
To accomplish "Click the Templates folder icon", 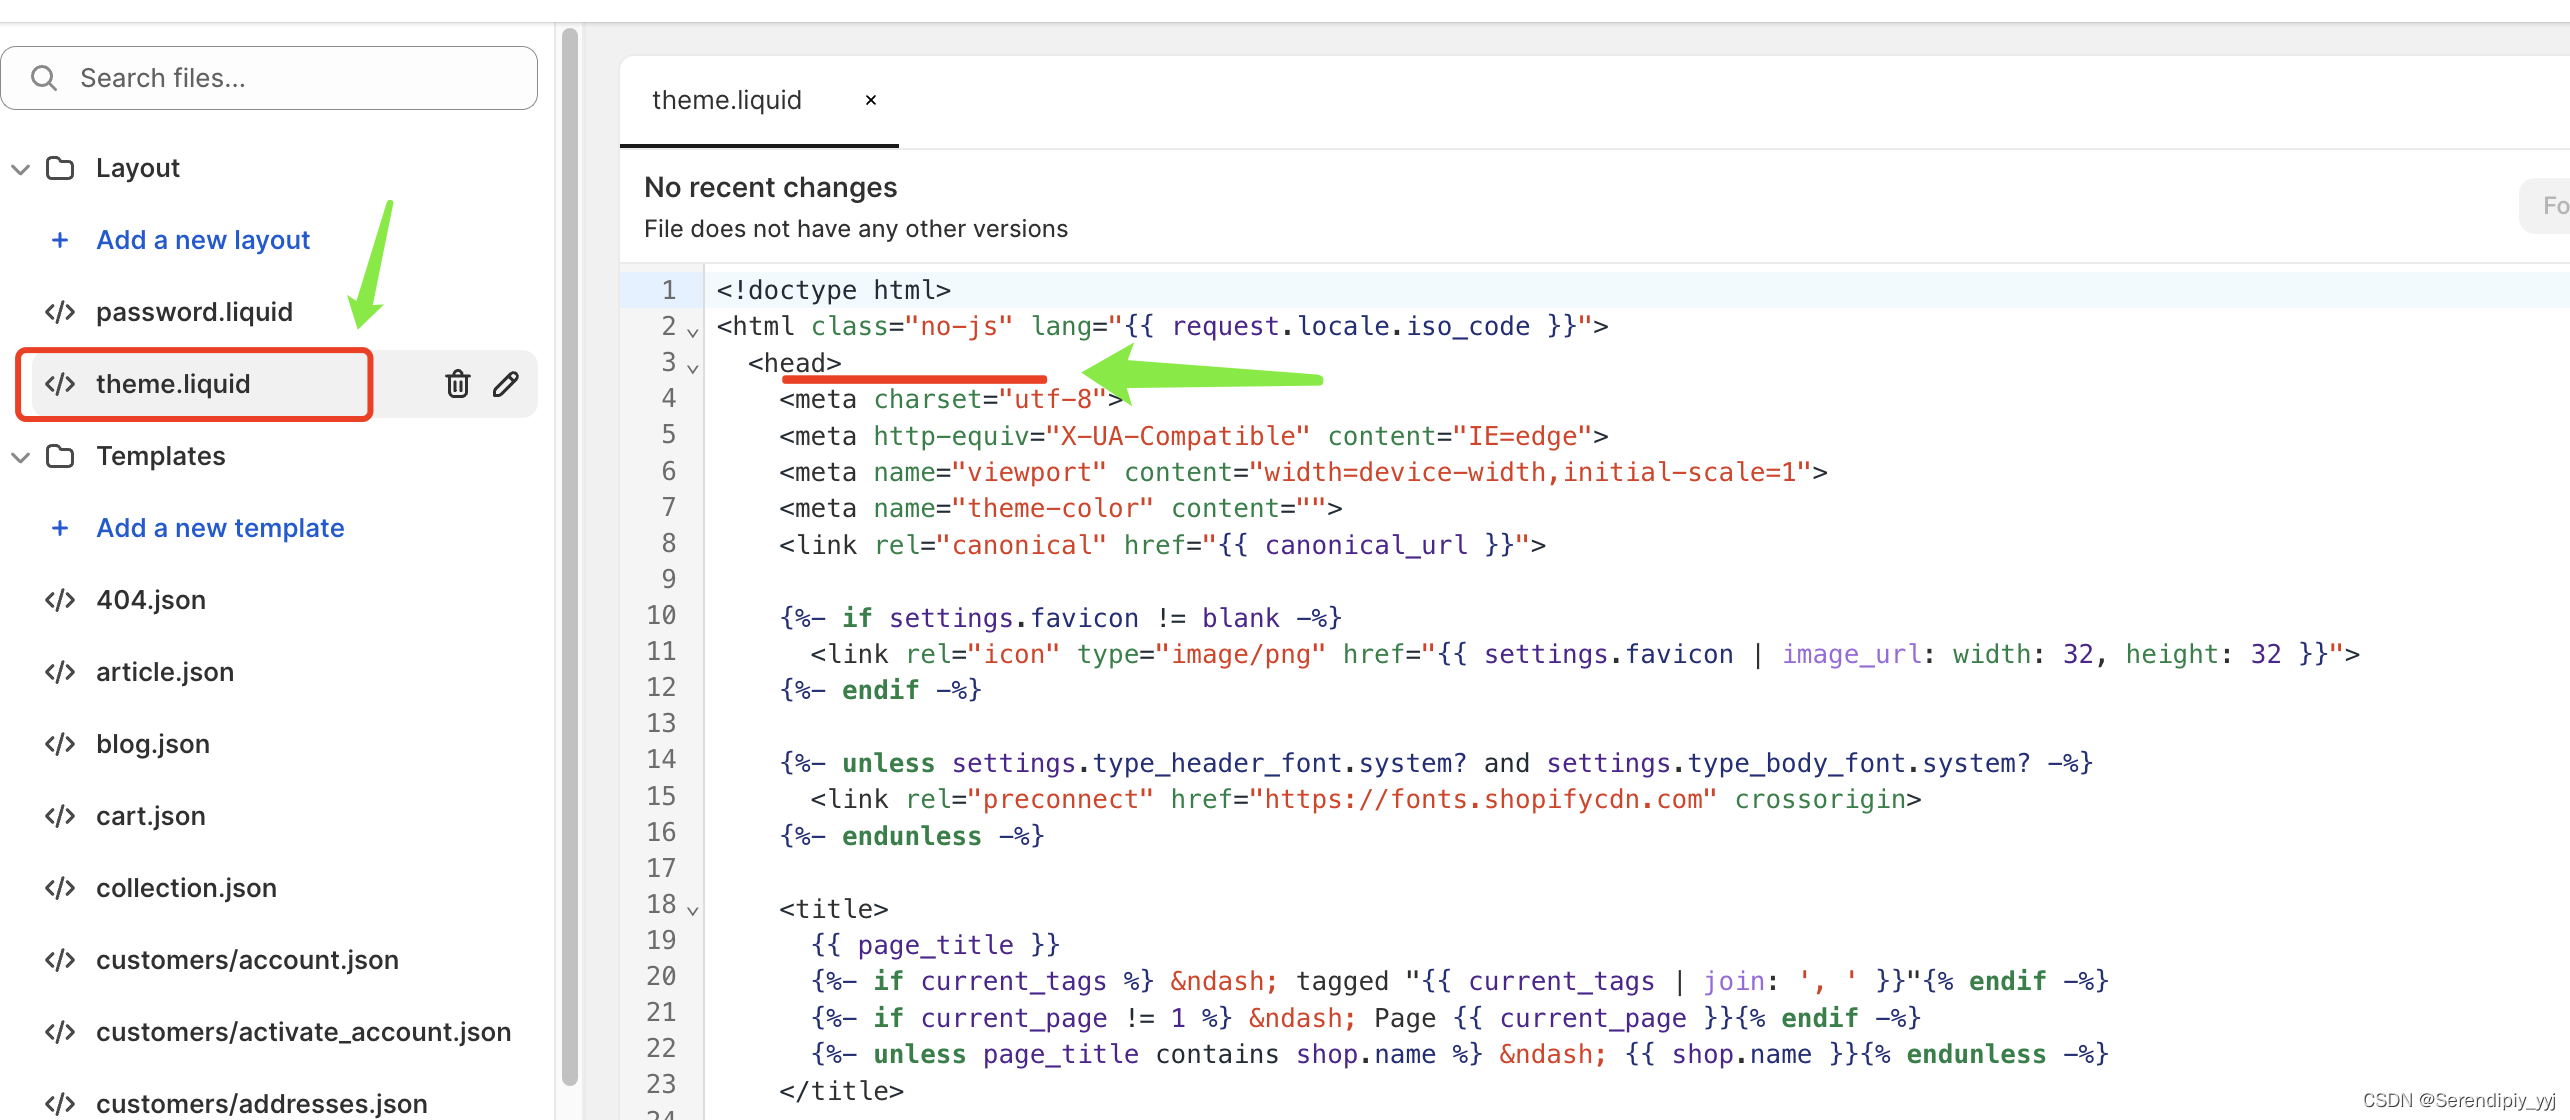I will coord(60,456).
